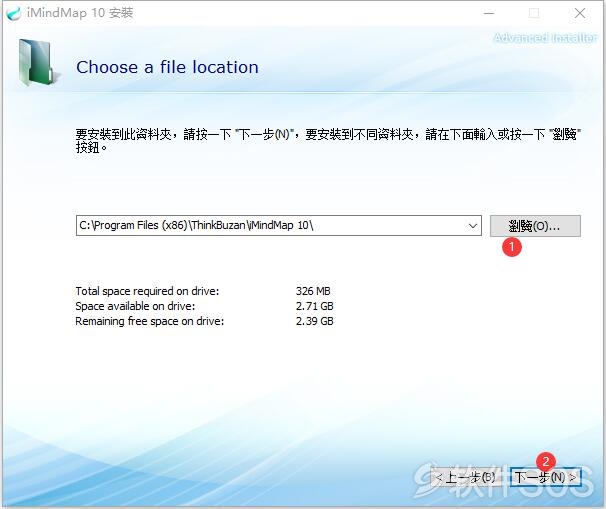606x509 pixels.
Task: Click the '326 MB' required space value
Action: (x=313, y=291)
